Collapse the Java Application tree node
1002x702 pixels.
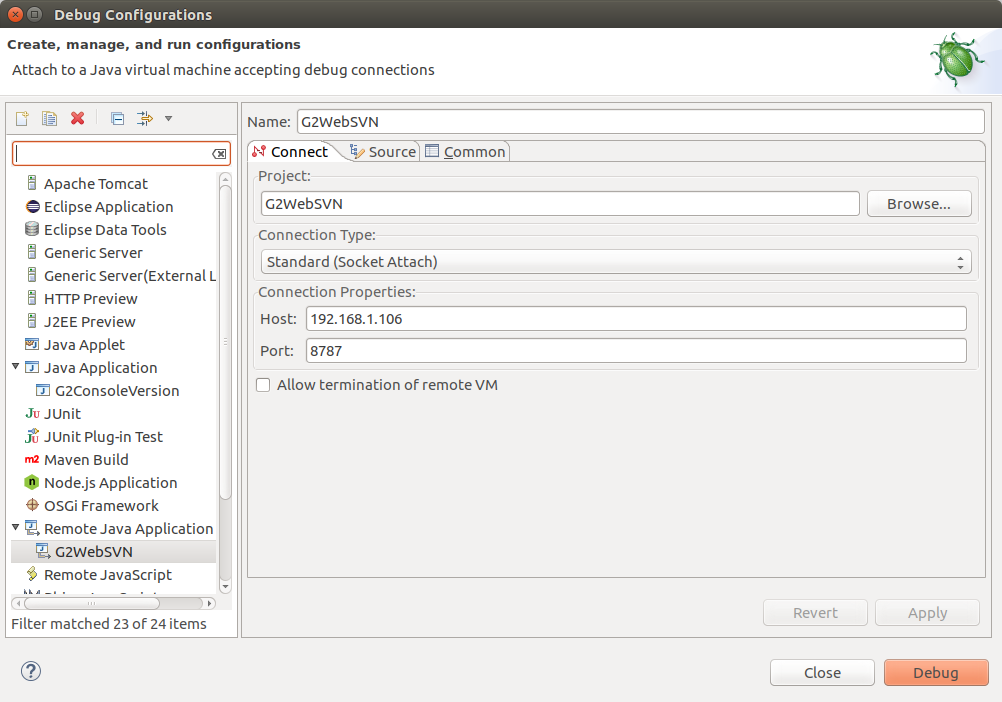[x=16, y=367]
